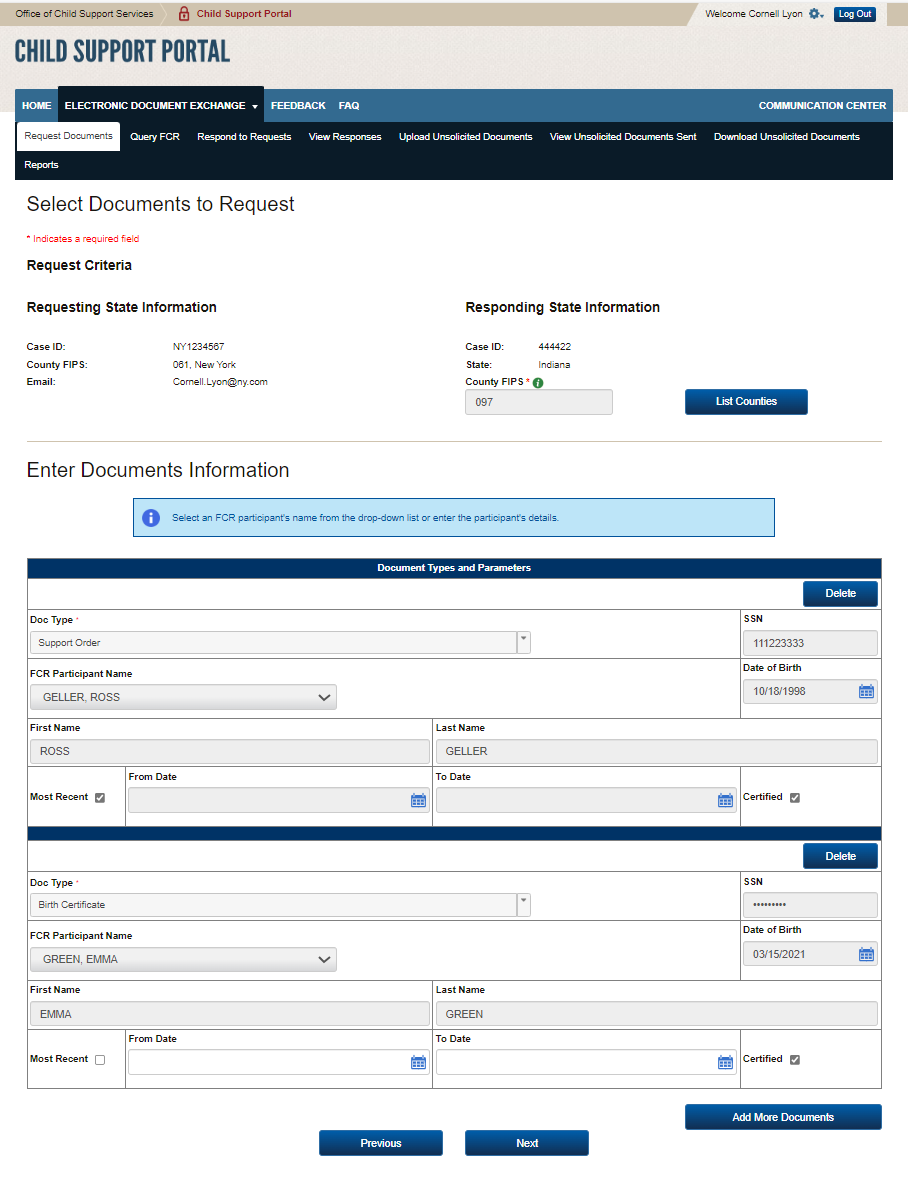Click the County FIPS input field

click(x=538, y=402)
